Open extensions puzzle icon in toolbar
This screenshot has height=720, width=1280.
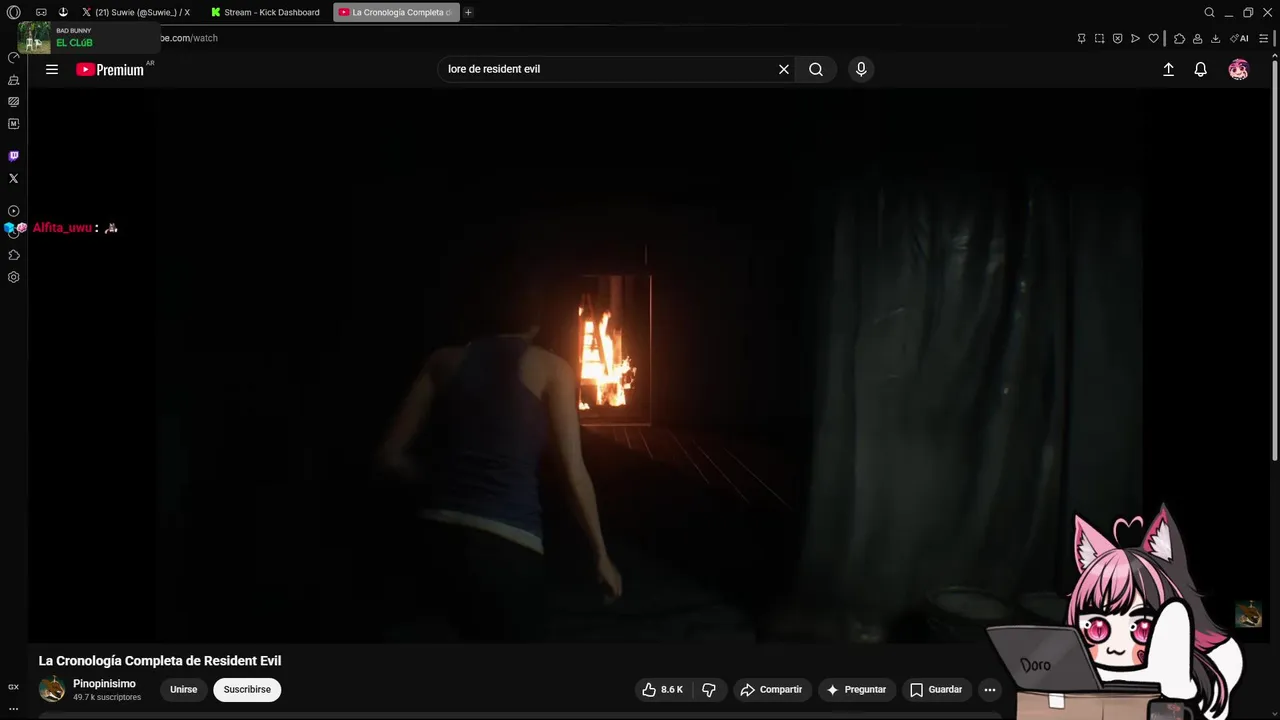pyautogui.click(x=1179, y=38)
